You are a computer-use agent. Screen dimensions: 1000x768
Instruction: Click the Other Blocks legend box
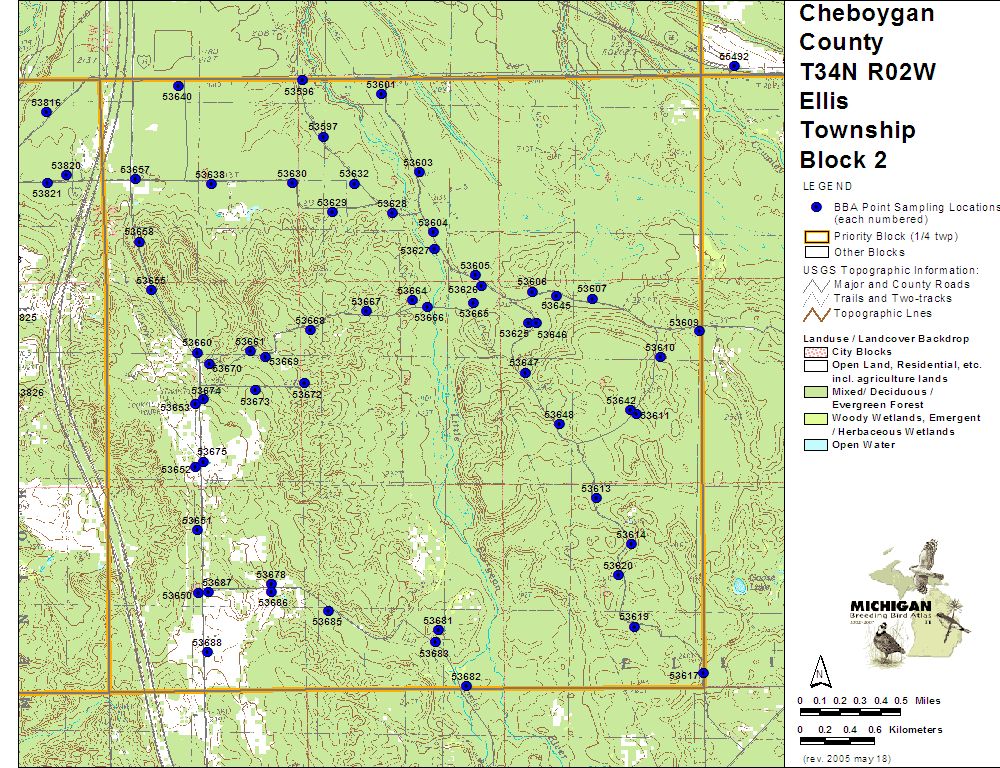(x=816, y=252)
